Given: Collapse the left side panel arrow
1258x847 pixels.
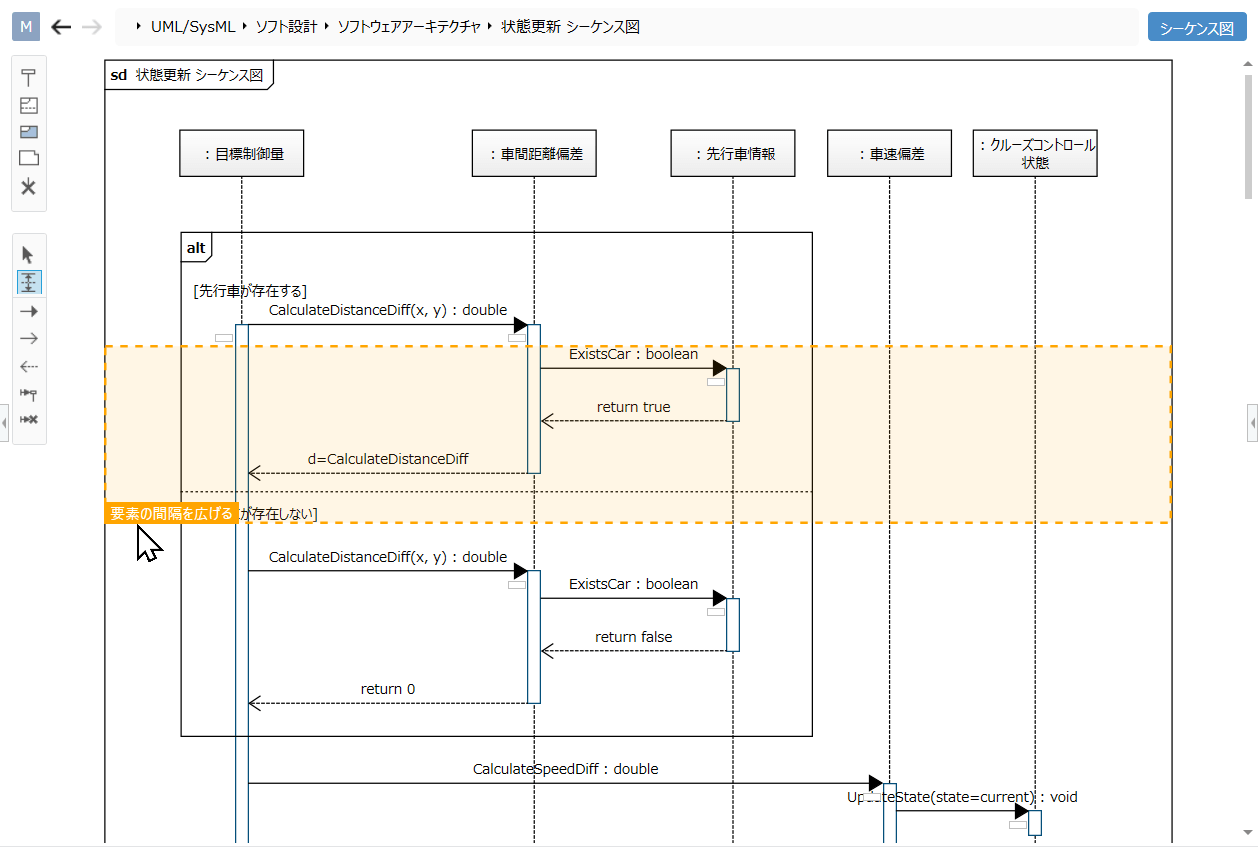Looking at the screenshot, I should coord(5,422).
